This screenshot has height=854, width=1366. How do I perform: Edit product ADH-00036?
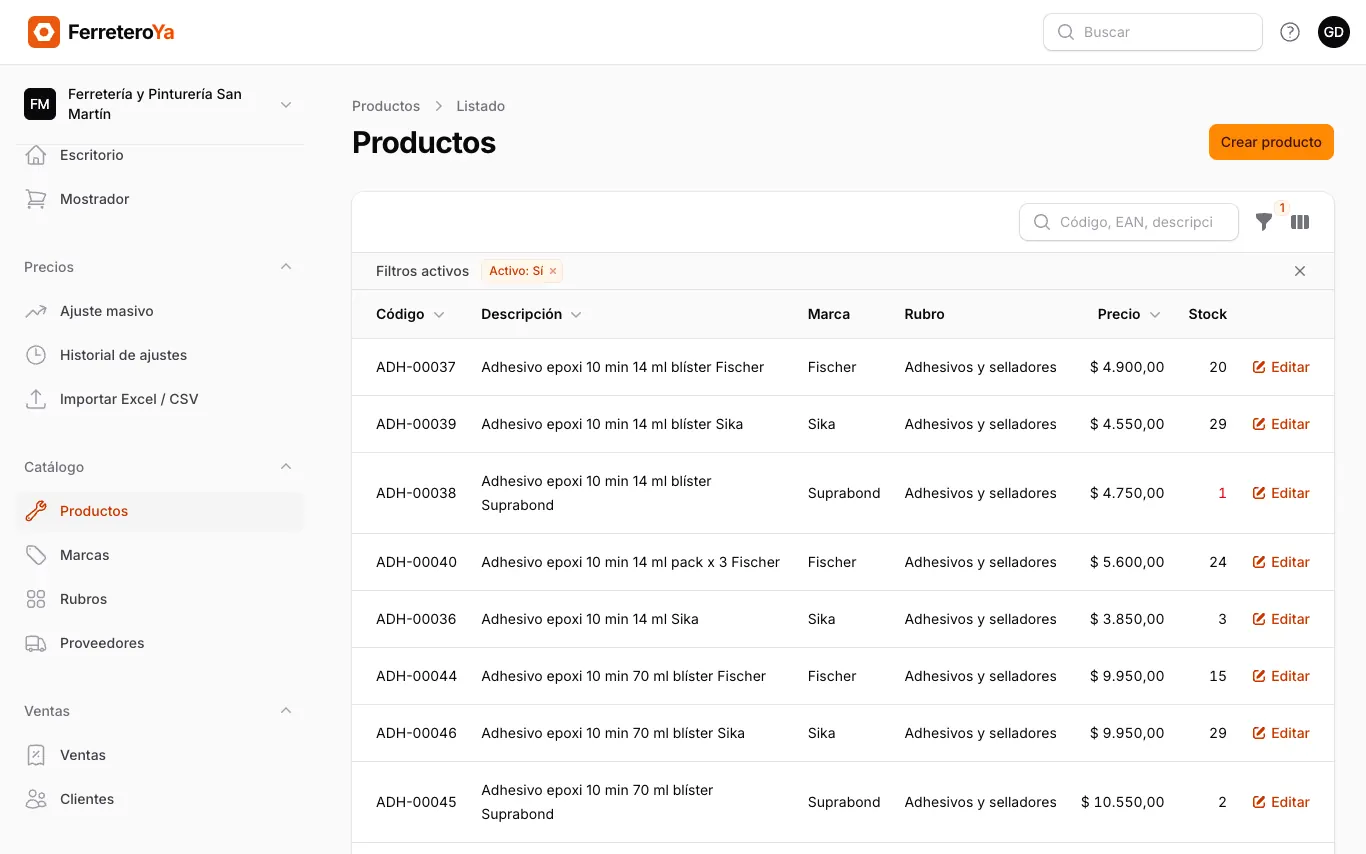(x=1281, y=619)
